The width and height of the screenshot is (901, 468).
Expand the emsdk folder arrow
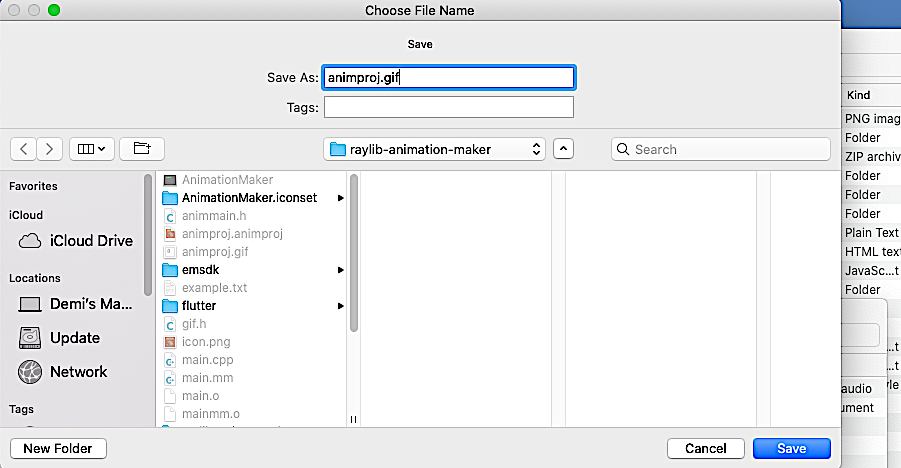341,270
